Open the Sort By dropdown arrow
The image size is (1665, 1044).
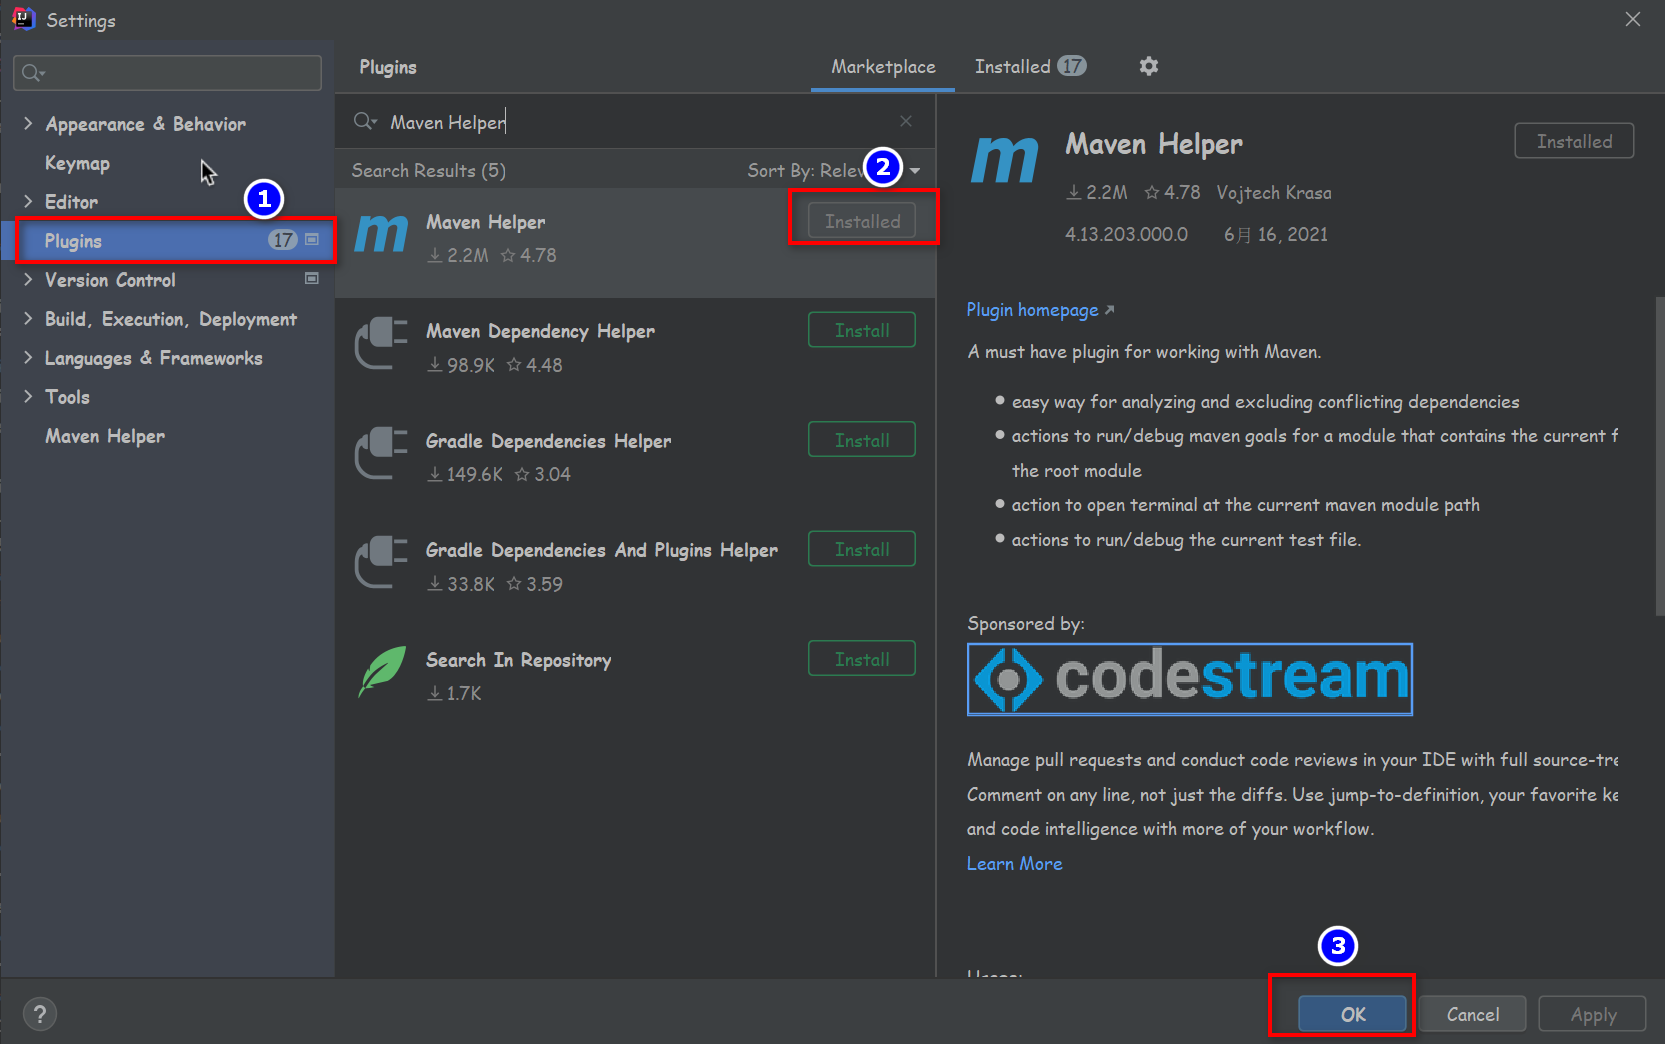click(x=915, y=171)
